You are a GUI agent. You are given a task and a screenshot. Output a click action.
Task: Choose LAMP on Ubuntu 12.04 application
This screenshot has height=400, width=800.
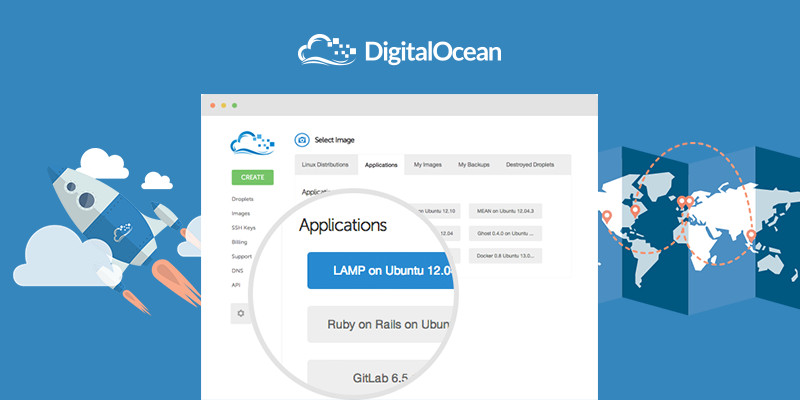pyautogui.click(x=381, y=270)
